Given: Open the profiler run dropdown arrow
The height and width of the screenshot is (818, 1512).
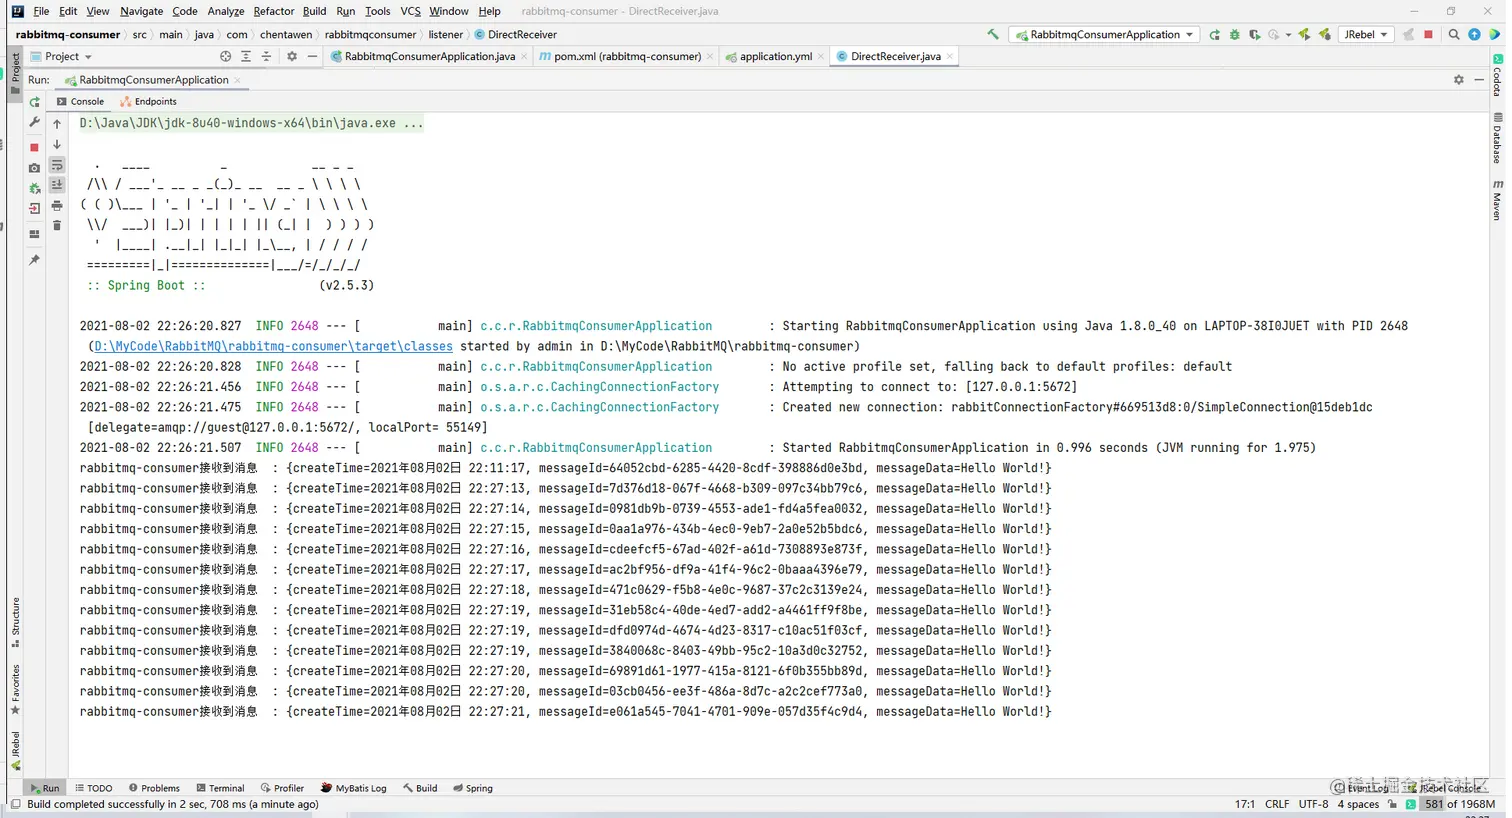Looking at the screenshot, I should coord(1287,35).
